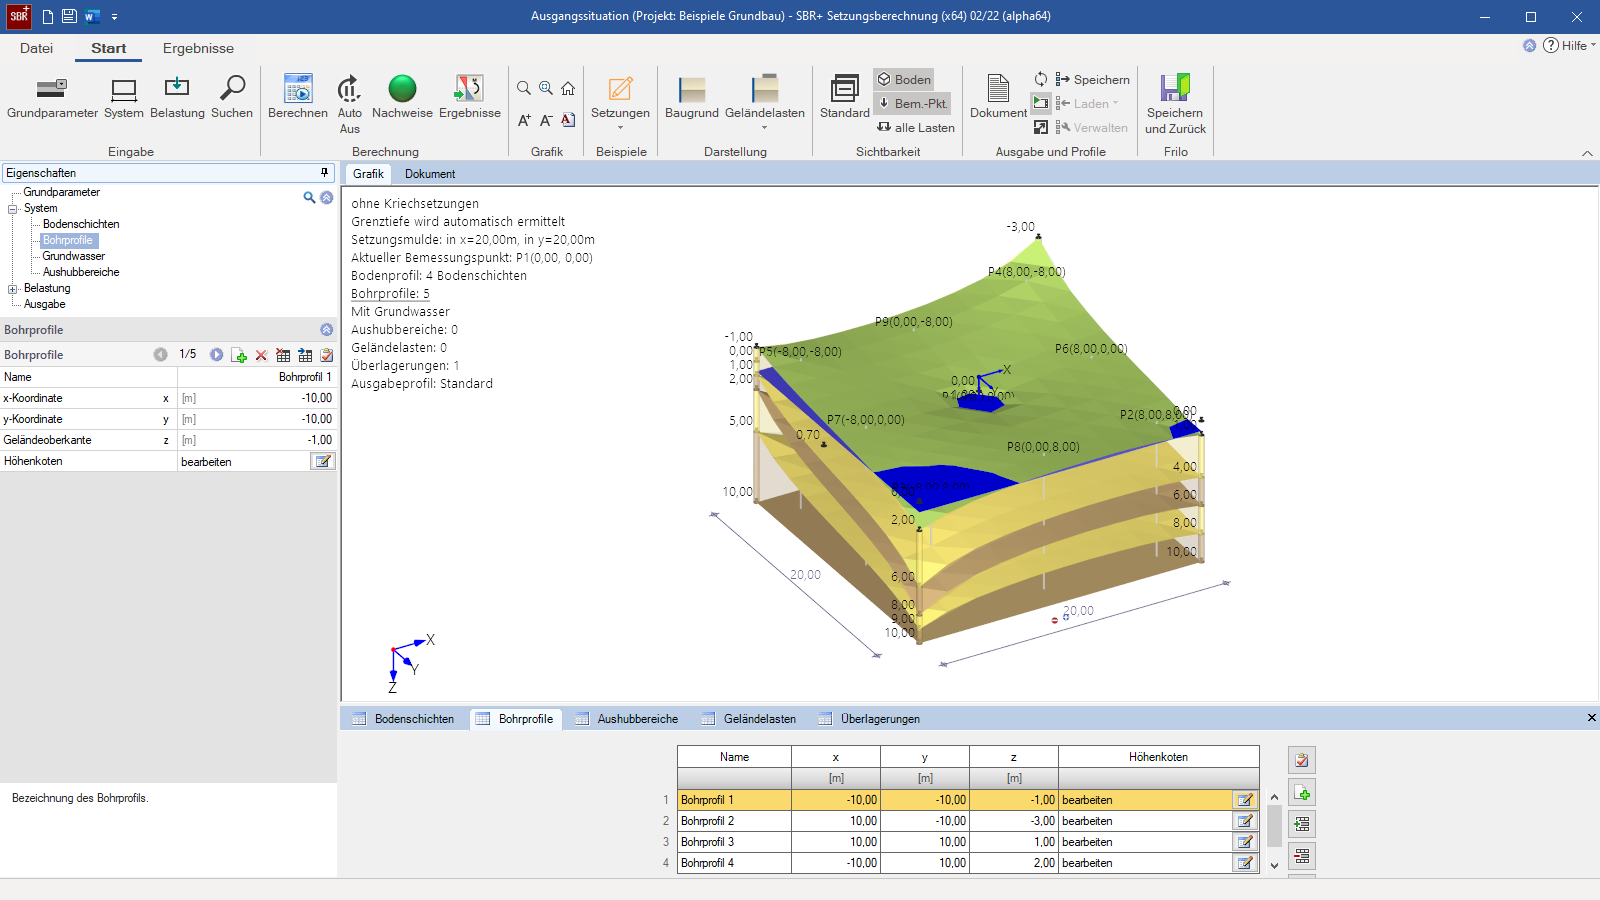
Task: Decrease graphic font size with A-
Action: click(546, 120)
